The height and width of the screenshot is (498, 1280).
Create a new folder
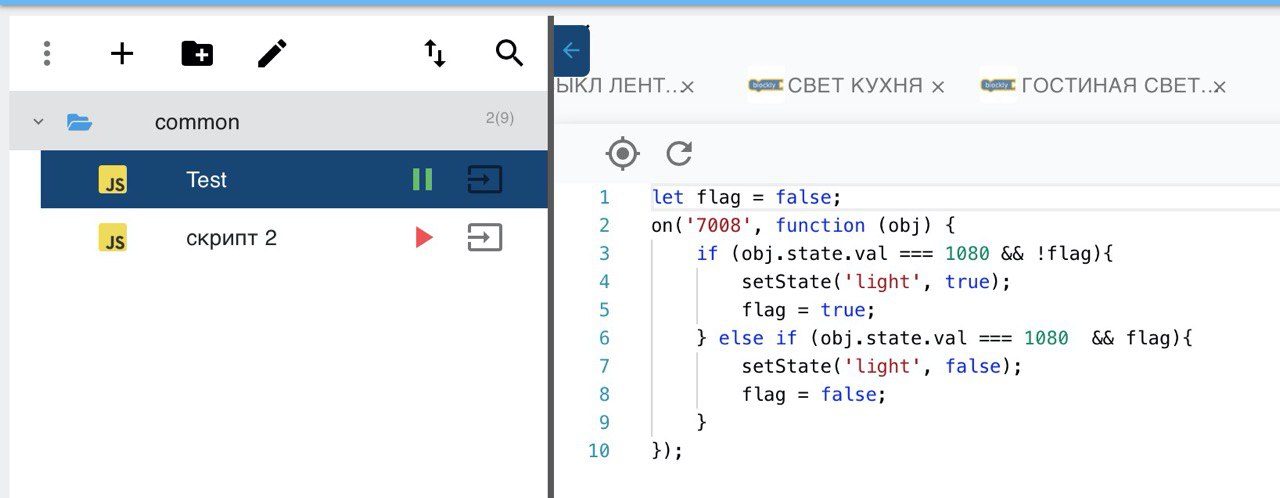197,53
